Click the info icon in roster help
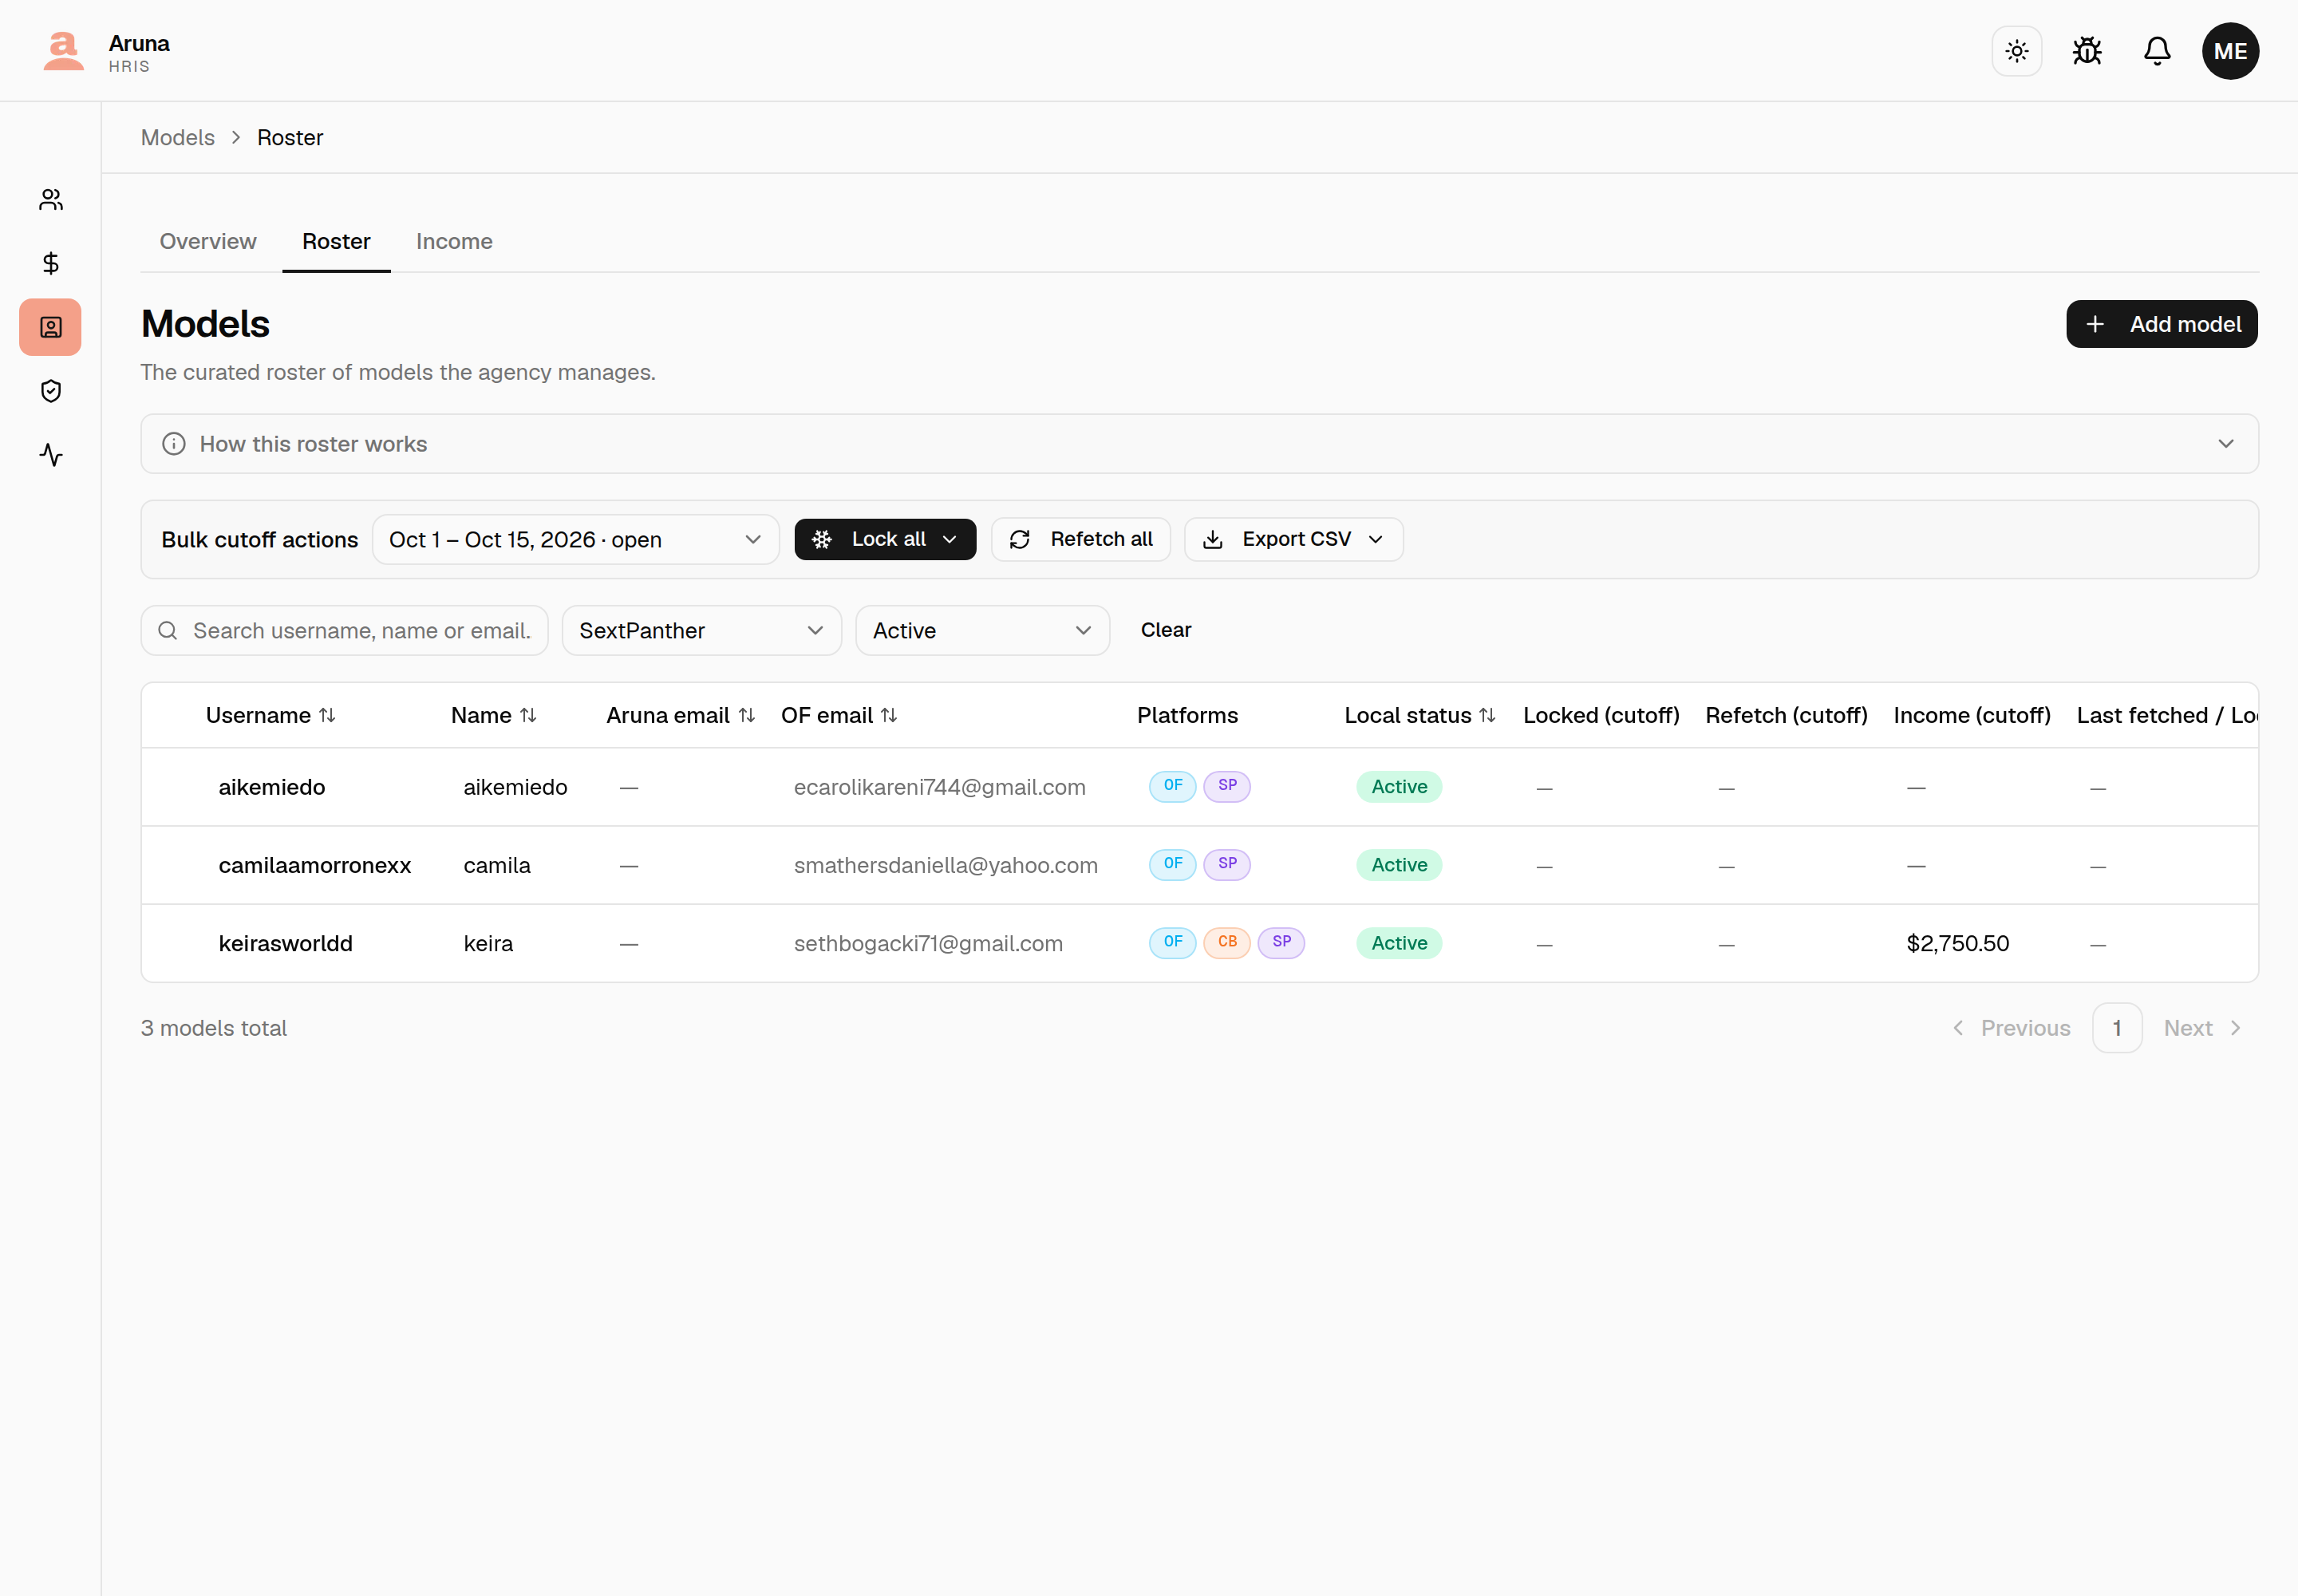Screen dimensions: 2298x1596 coord(174,444)
